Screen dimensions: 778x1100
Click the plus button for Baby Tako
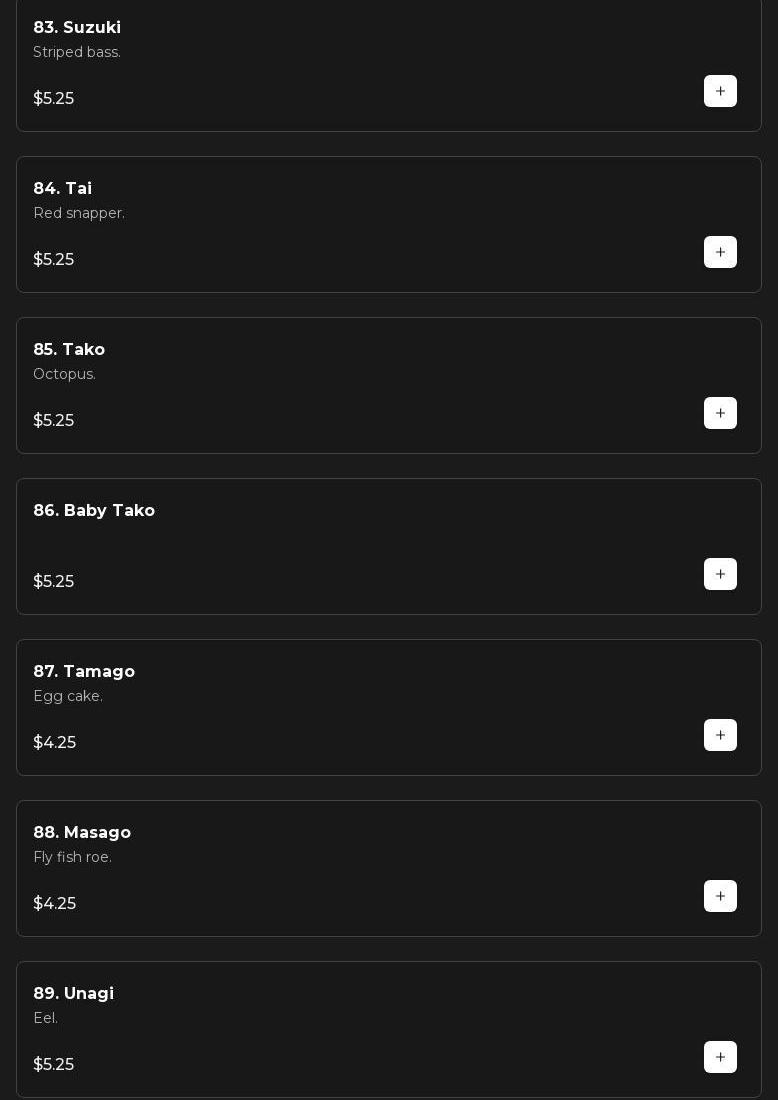720,574
